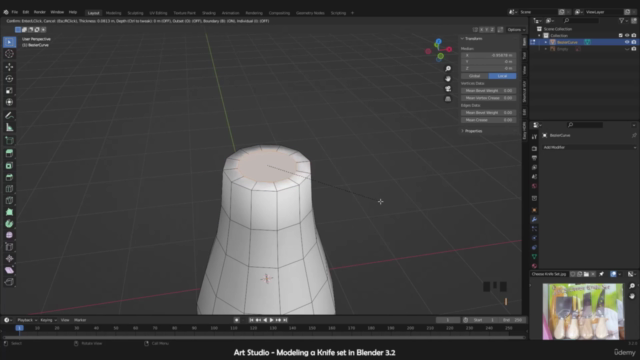The height and width of the screenshot is (360, 640).
Task: Select the Shrink/Fatten tool
Action: (9, 258)
